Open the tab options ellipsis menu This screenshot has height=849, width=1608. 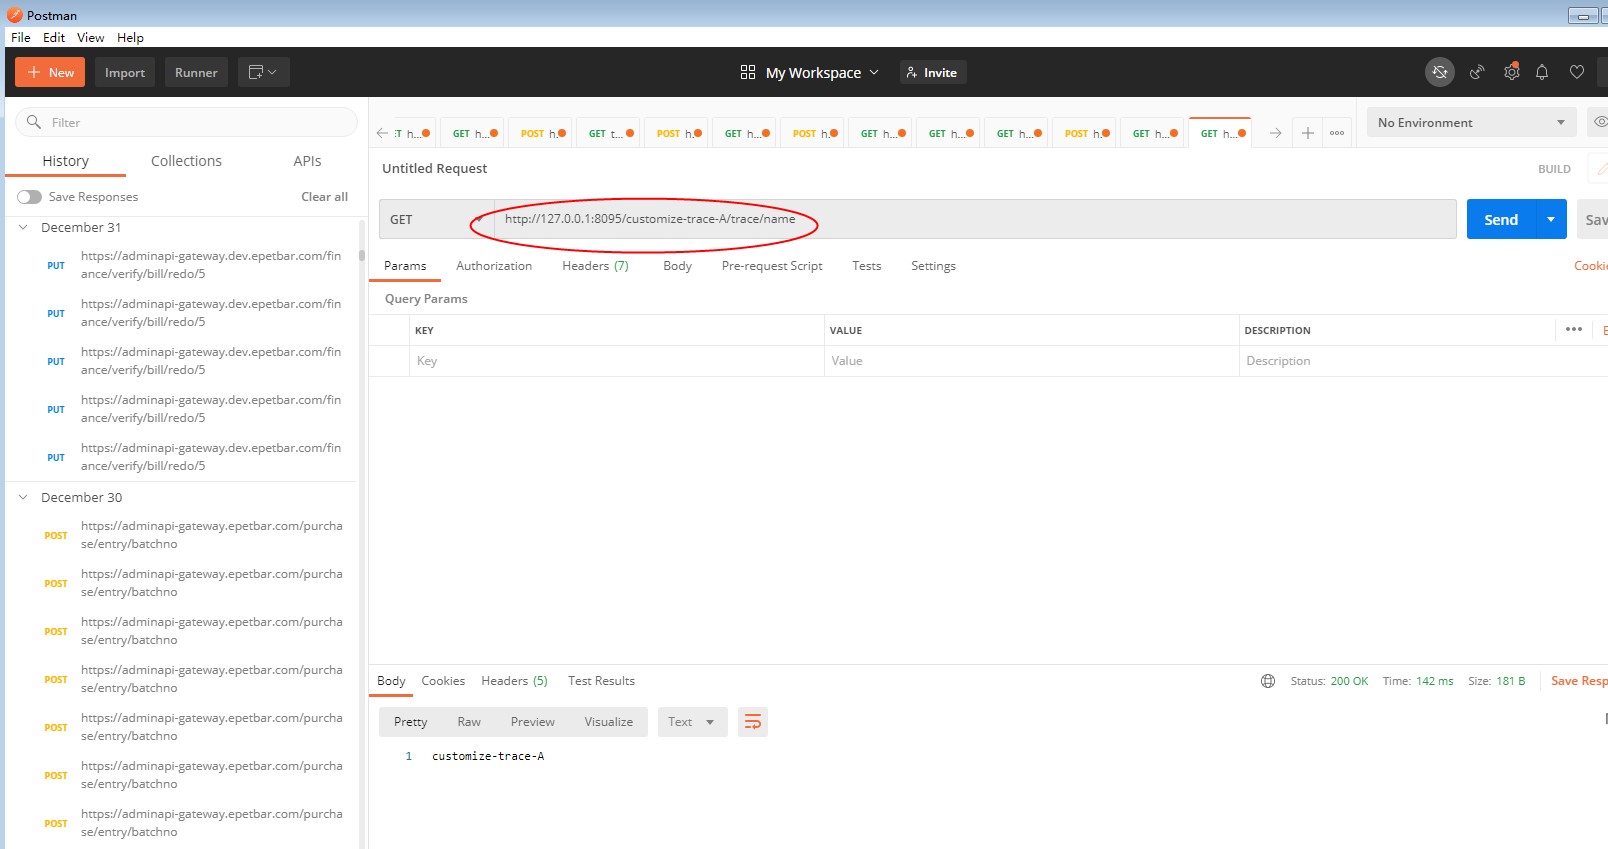(x=1337, y=133)
